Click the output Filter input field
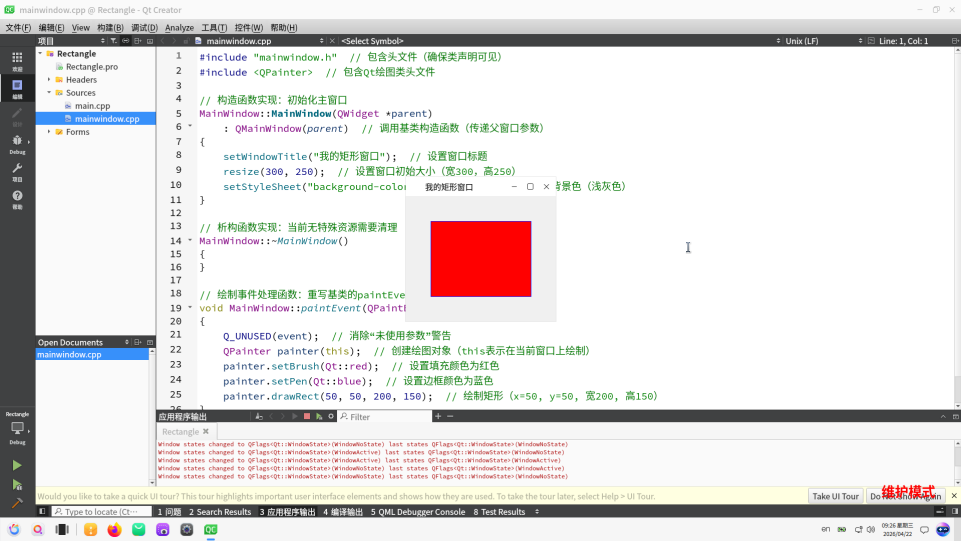The height and width of the screenshot is (541, 962). [x=385, y=416]
